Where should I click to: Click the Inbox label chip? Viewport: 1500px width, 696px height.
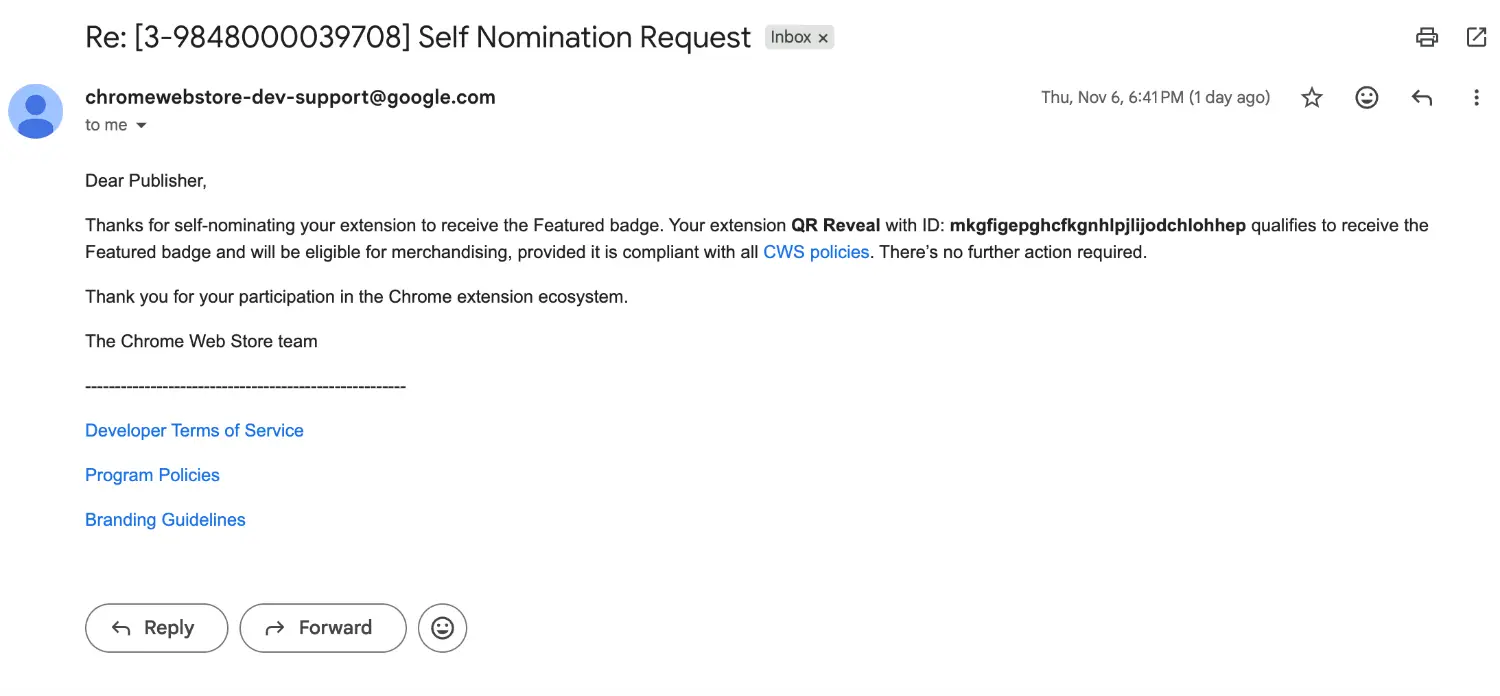point(790,38)
